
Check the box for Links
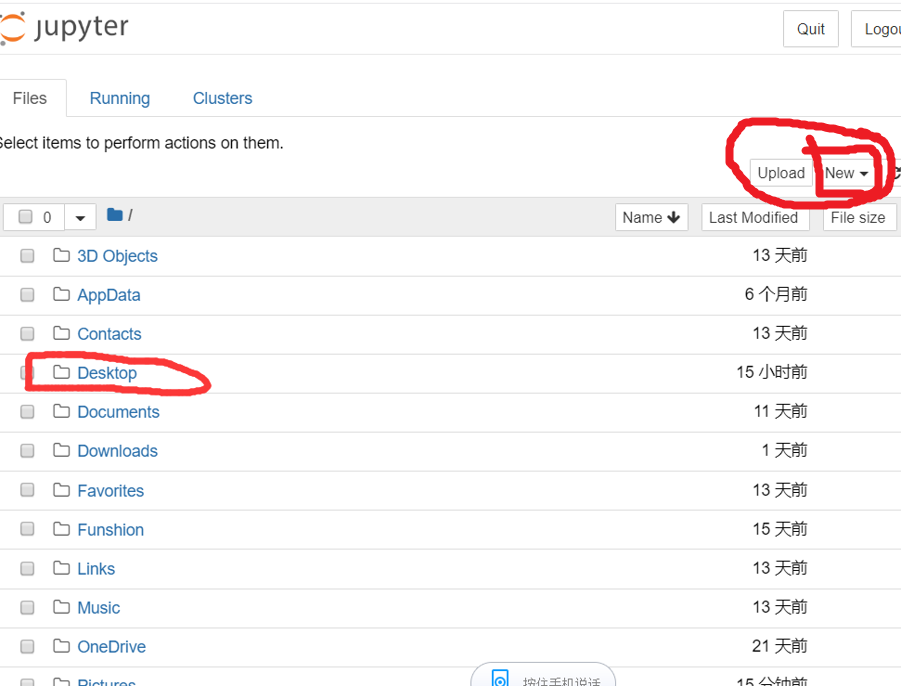[27, 569]
